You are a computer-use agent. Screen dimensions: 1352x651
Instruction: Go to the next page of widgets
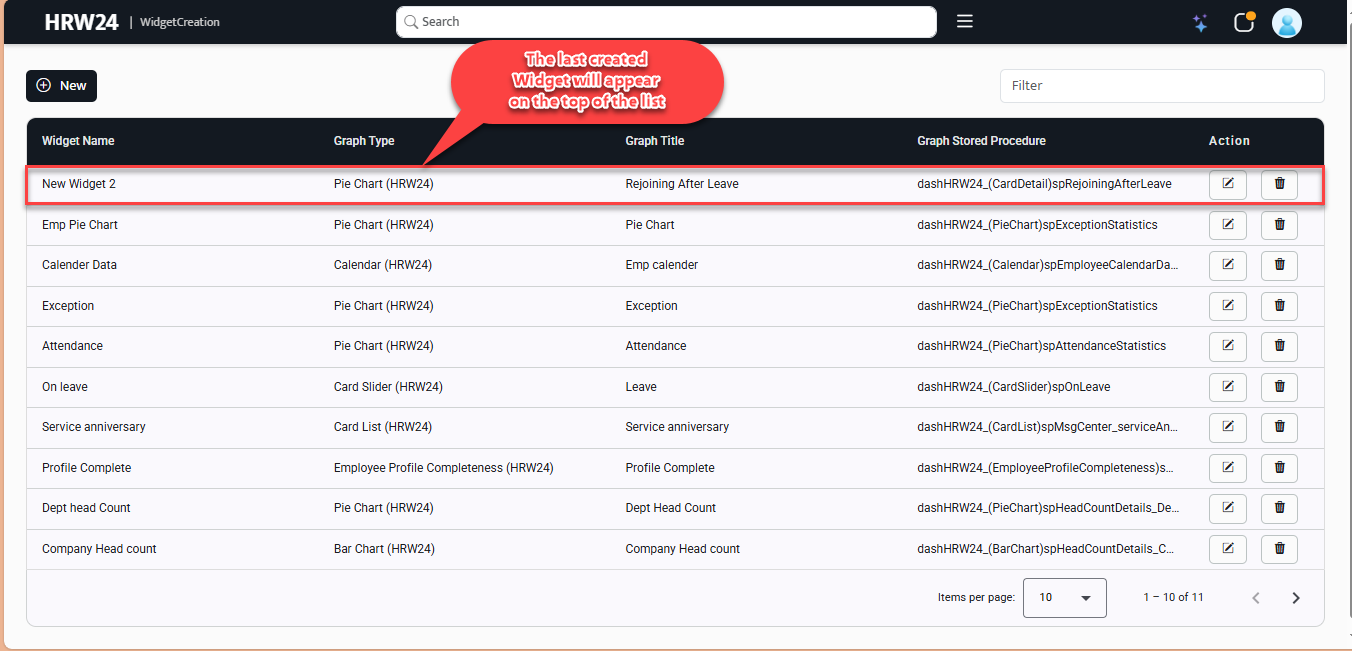coord(1296,598)
